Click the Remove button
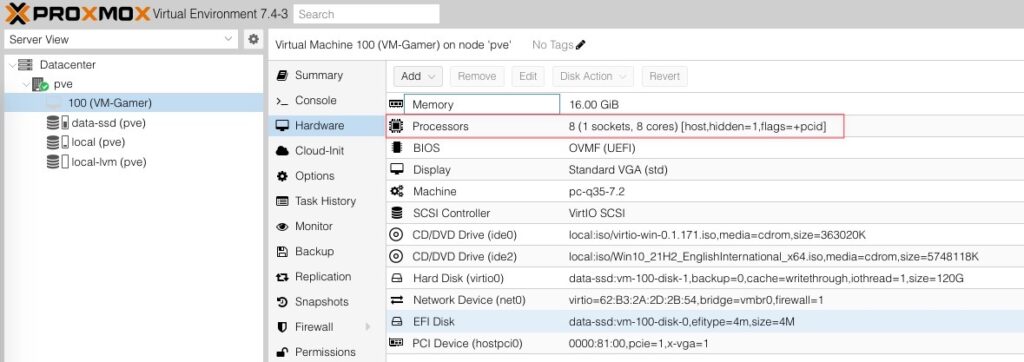The width and height of the screenshot is (1024, 362). click(x=477, y=76)
